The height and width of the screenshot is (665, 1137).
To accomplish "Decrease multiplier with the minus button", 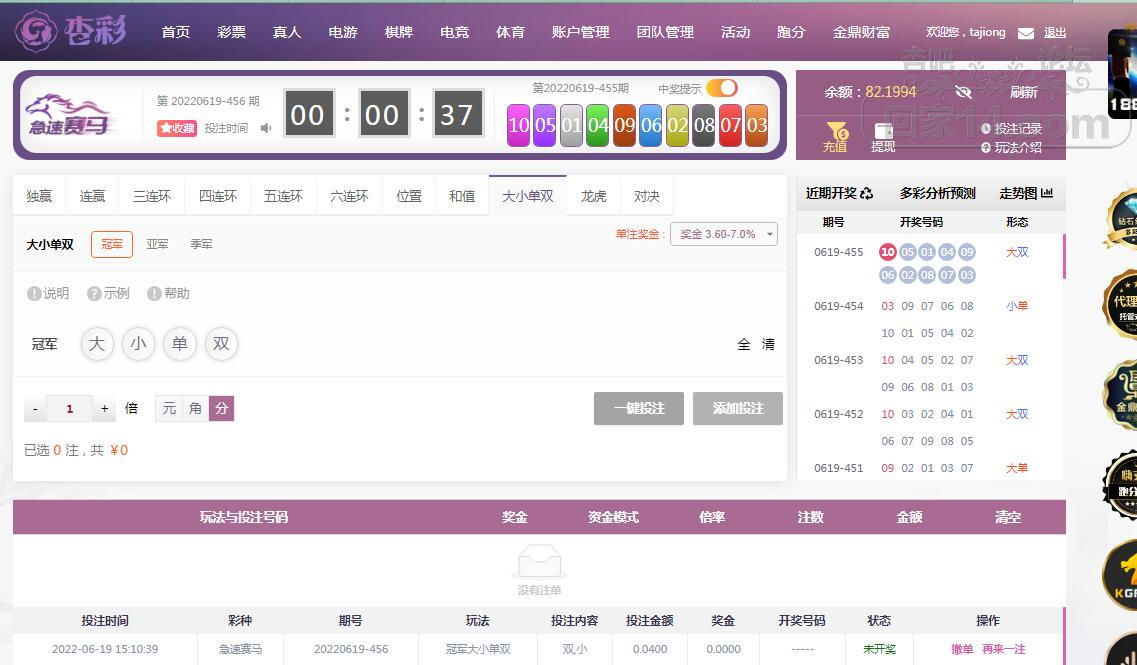I will coord(35,409).
